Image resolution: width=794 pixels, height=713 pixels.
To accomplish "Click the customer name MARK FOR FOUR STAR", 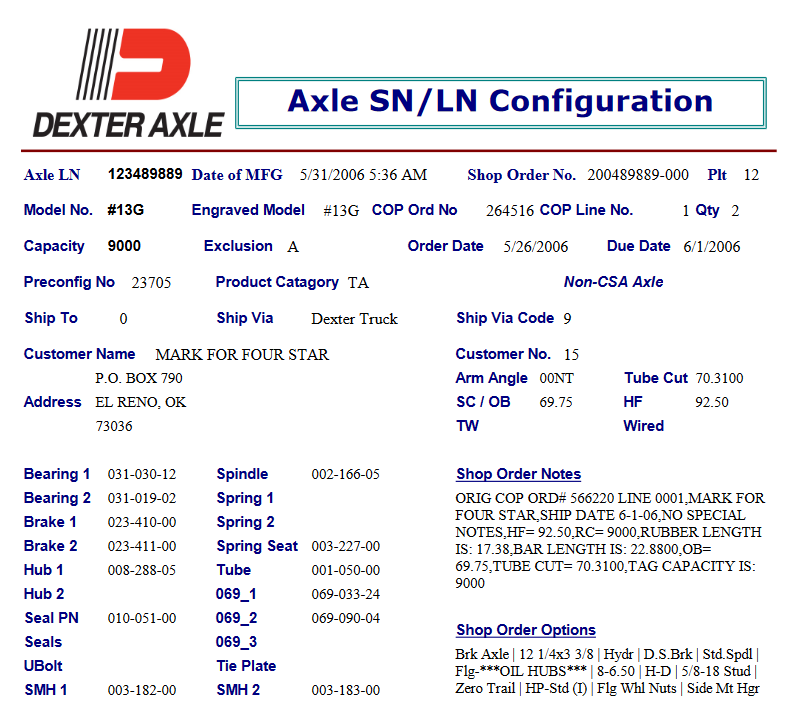I will (242, 355).
